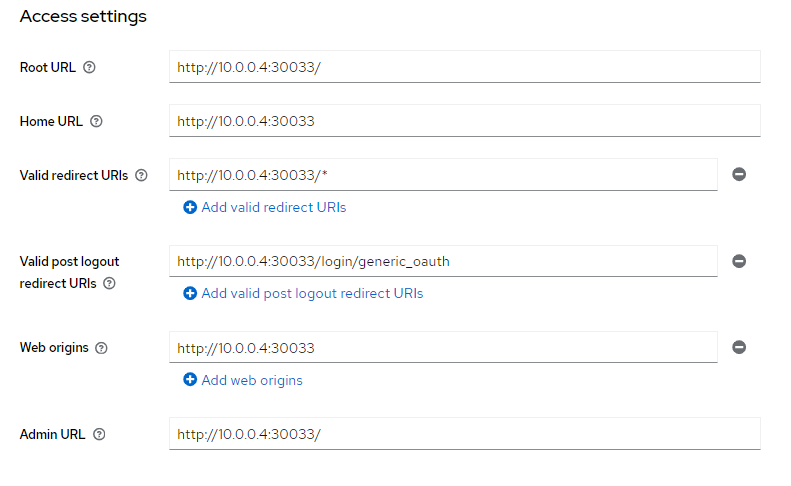
Task: Click the help icon beside Root URL
Action: (89, 68)
